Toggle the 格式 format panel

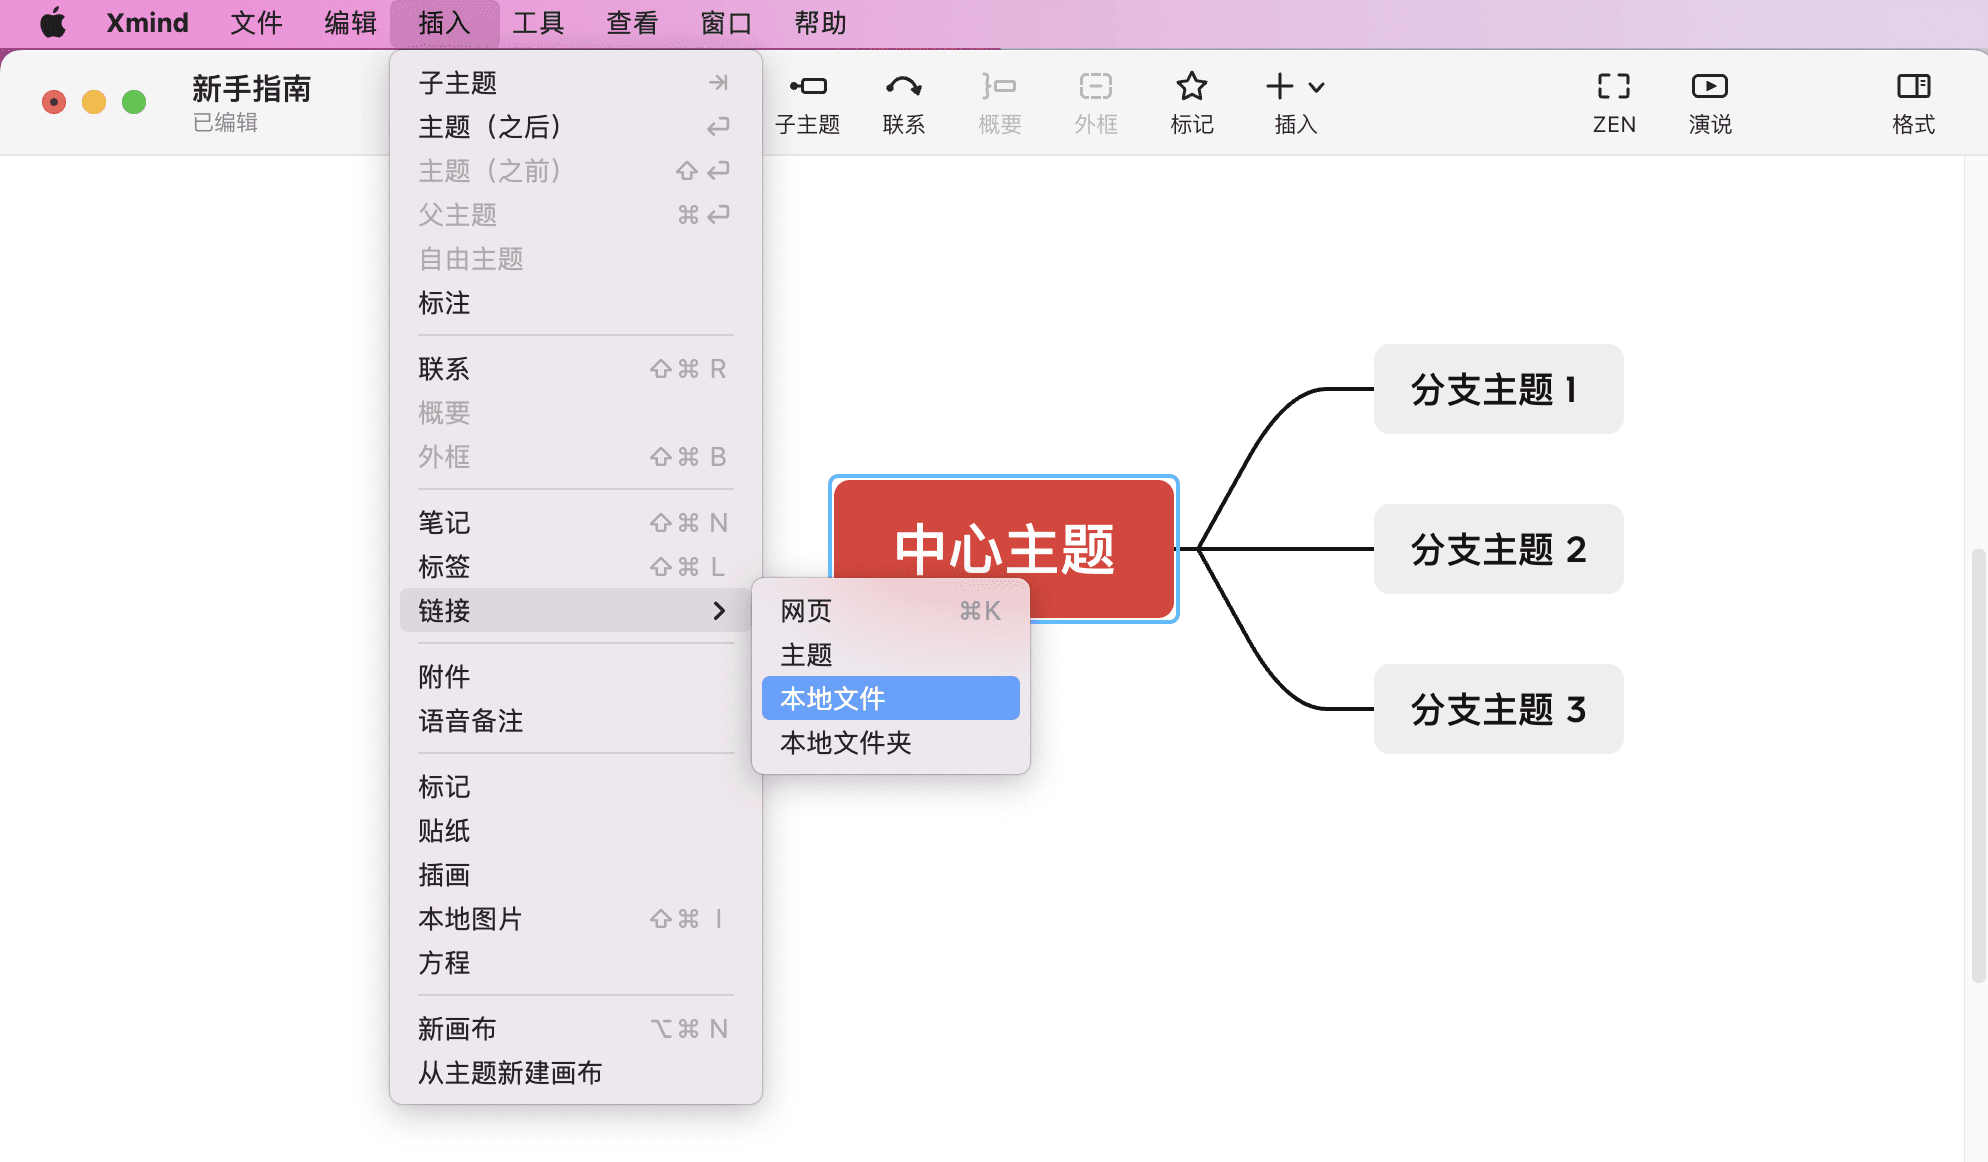pos(1913,88)
